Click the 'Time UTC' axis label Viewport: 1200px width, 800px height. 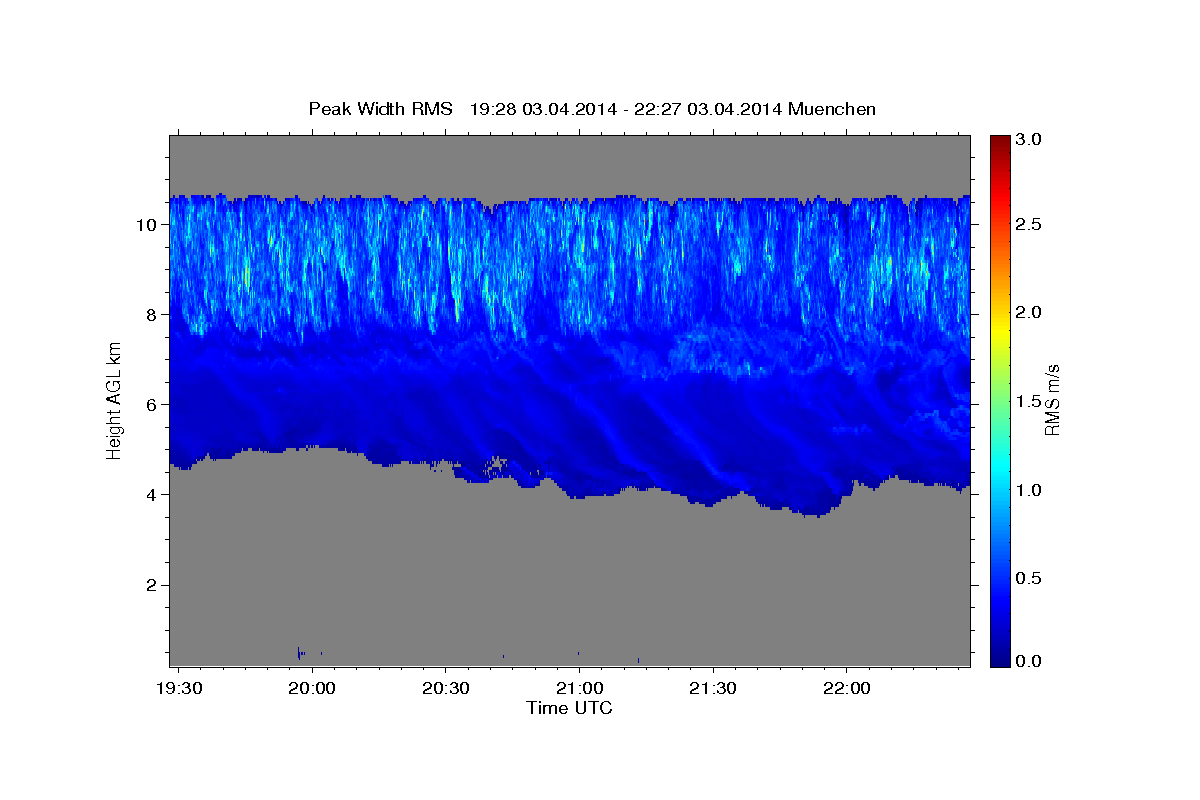569,708
